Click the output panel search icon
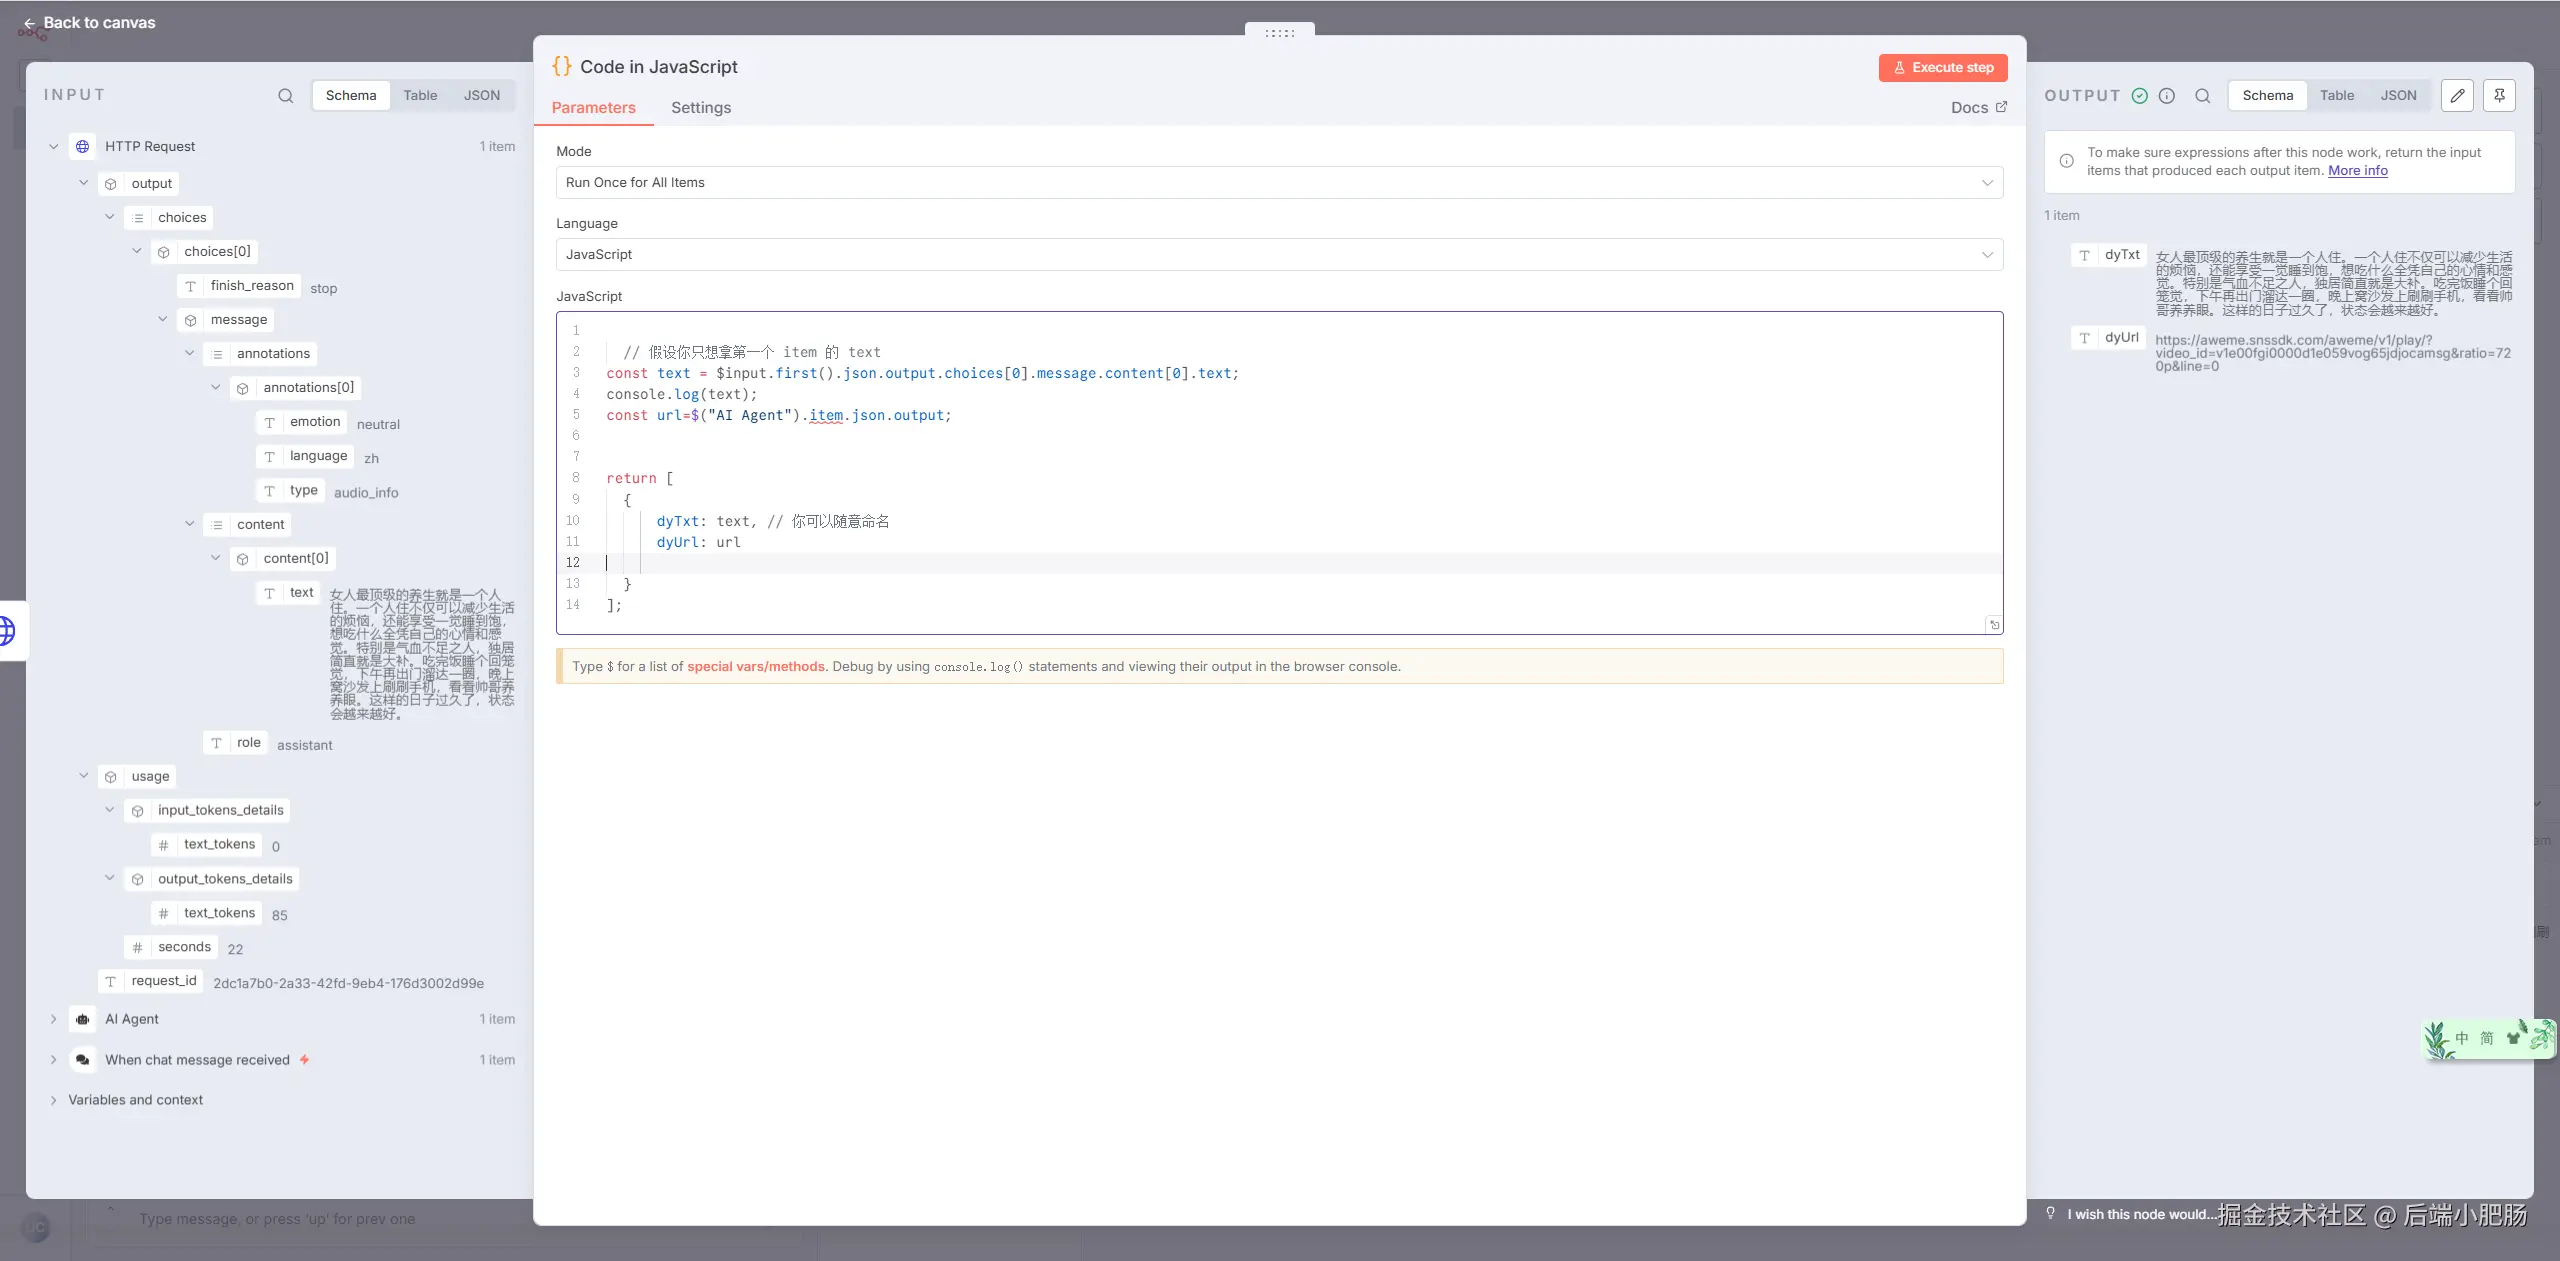Screen dimensions: 2560x1261 (x=2202, y=96)
